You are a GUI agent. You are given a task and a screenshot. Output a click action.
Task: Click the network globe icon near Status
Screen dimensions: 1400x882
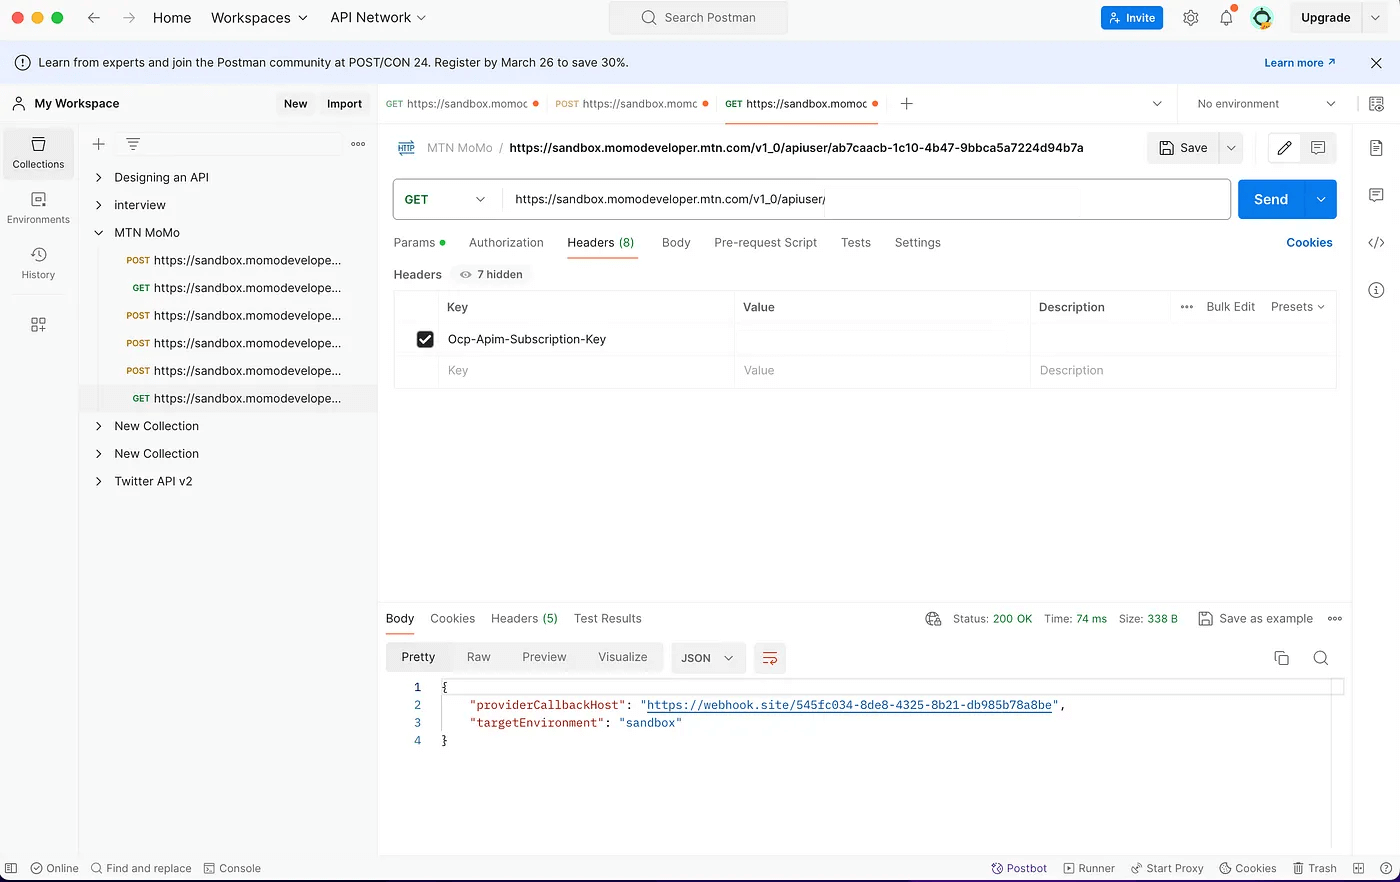tap(933, 619)
